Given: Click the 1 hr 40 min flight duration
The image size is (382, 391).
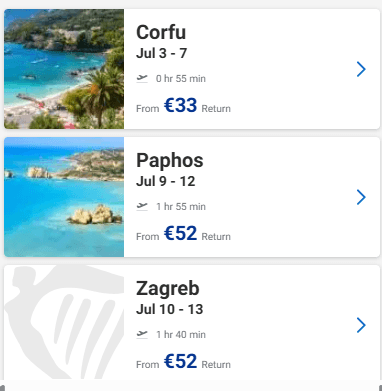Looking at the screenshot, I should 181,335.
